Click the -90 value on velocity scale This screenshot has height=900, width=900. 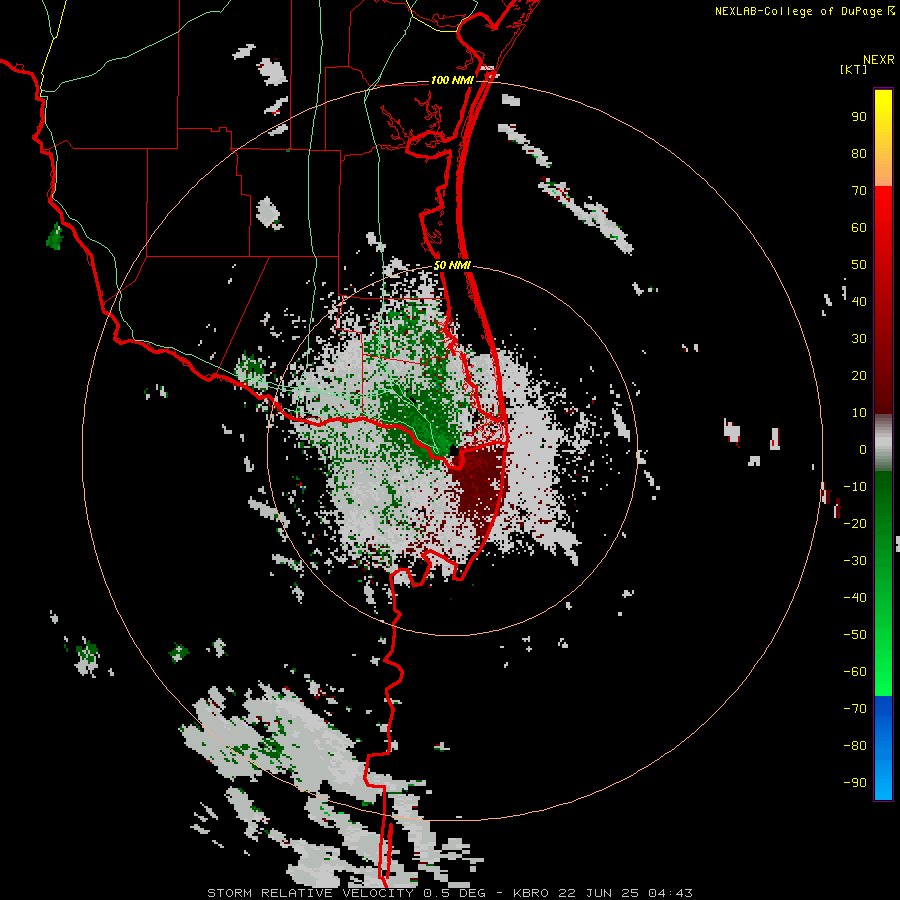click(855, 782)
